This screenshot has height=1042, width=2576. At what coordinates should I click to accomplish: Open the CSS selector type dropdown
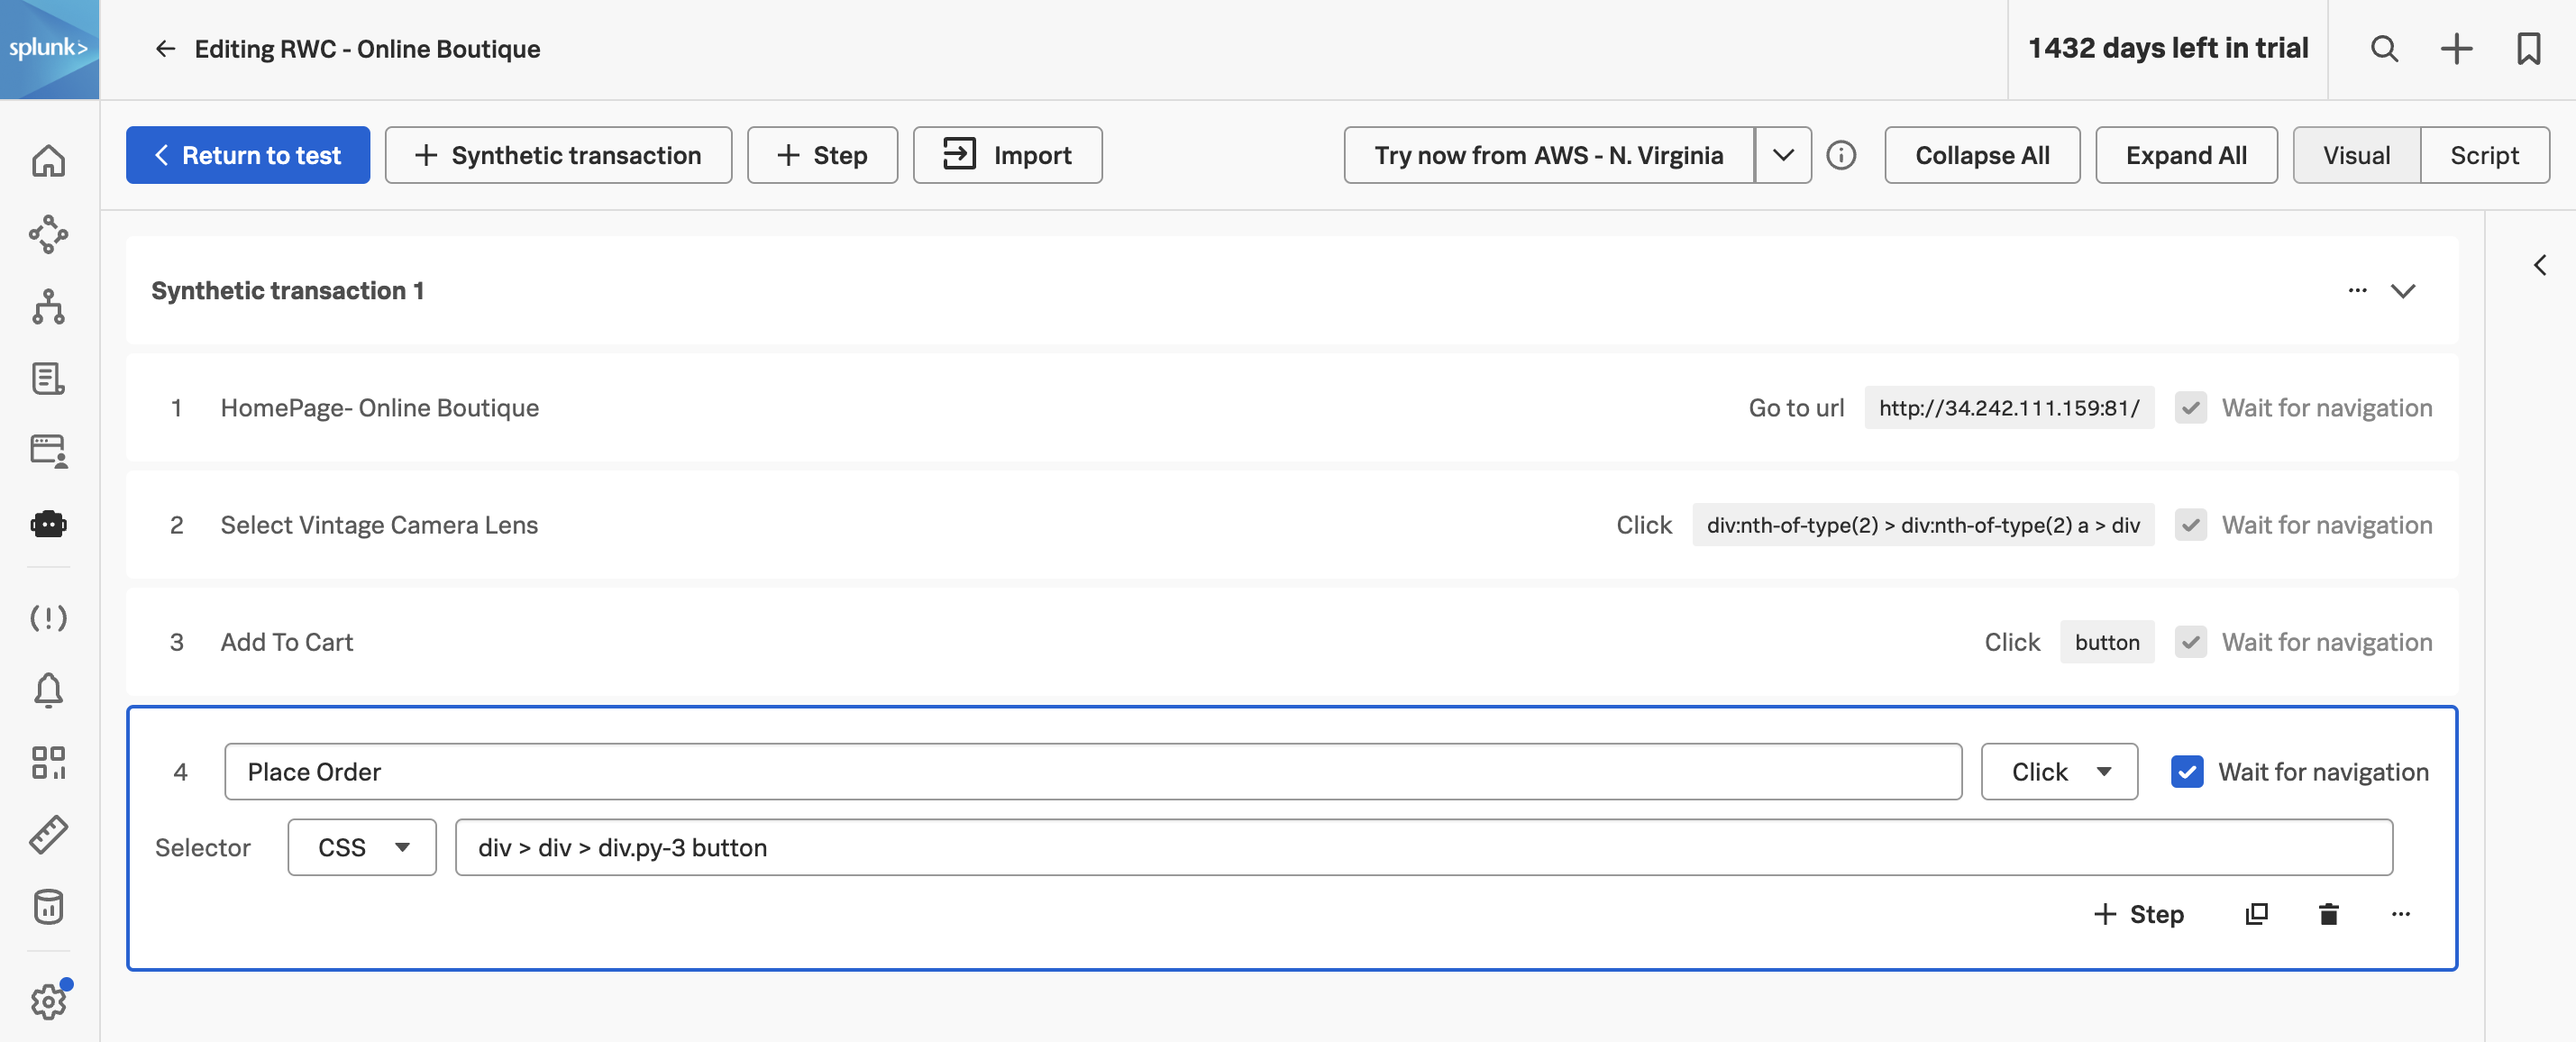[361, 847]
